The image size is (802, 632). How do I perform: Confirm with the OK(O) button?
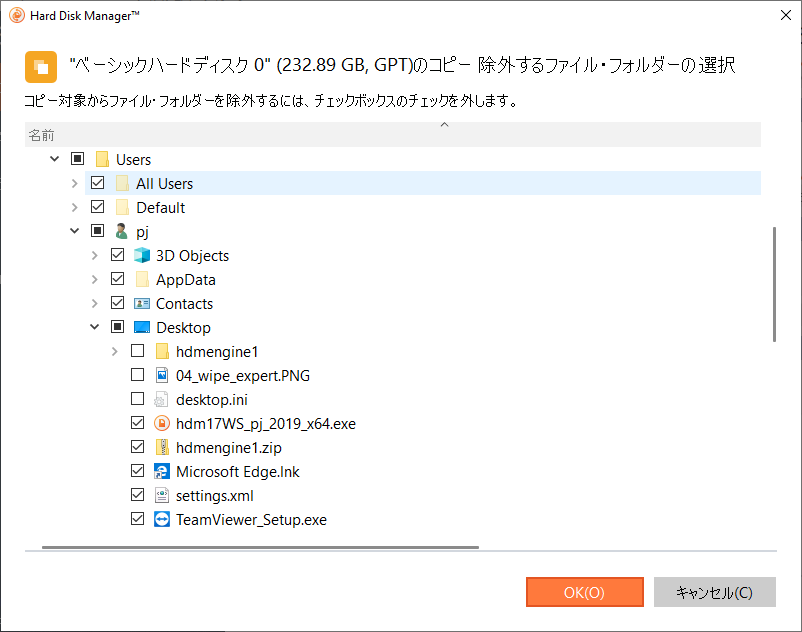(585, 592)
